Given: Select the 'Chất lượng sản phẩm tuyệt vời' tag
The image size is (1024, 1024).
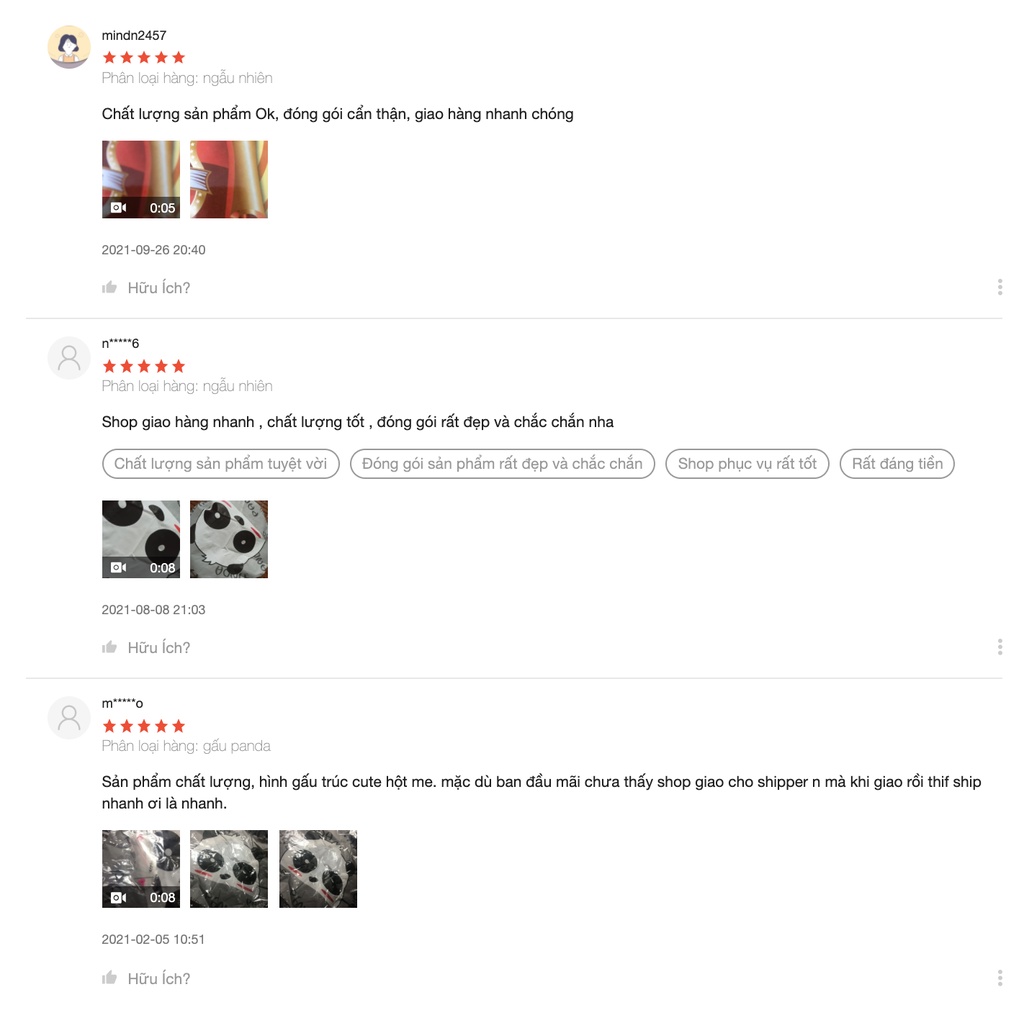Looking at the screenshot, I should click(221, 464).
